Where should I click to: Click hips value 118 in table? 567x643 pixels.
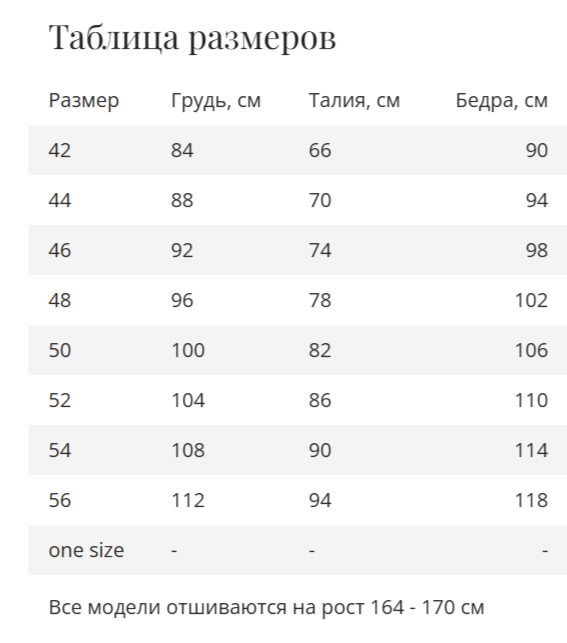tap(531, 500)
